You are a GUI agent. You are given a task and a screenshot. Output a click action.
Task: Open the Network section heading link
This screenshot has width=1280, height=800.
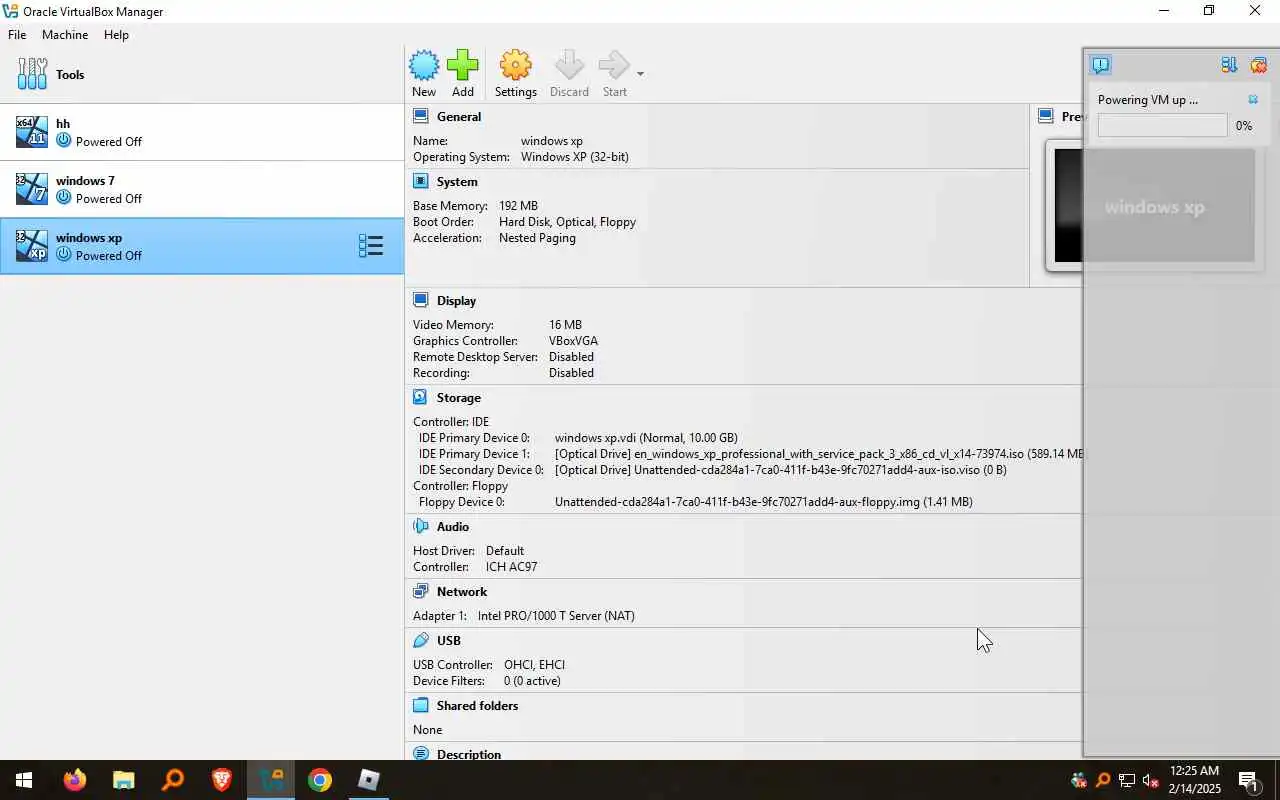point(462,592)
